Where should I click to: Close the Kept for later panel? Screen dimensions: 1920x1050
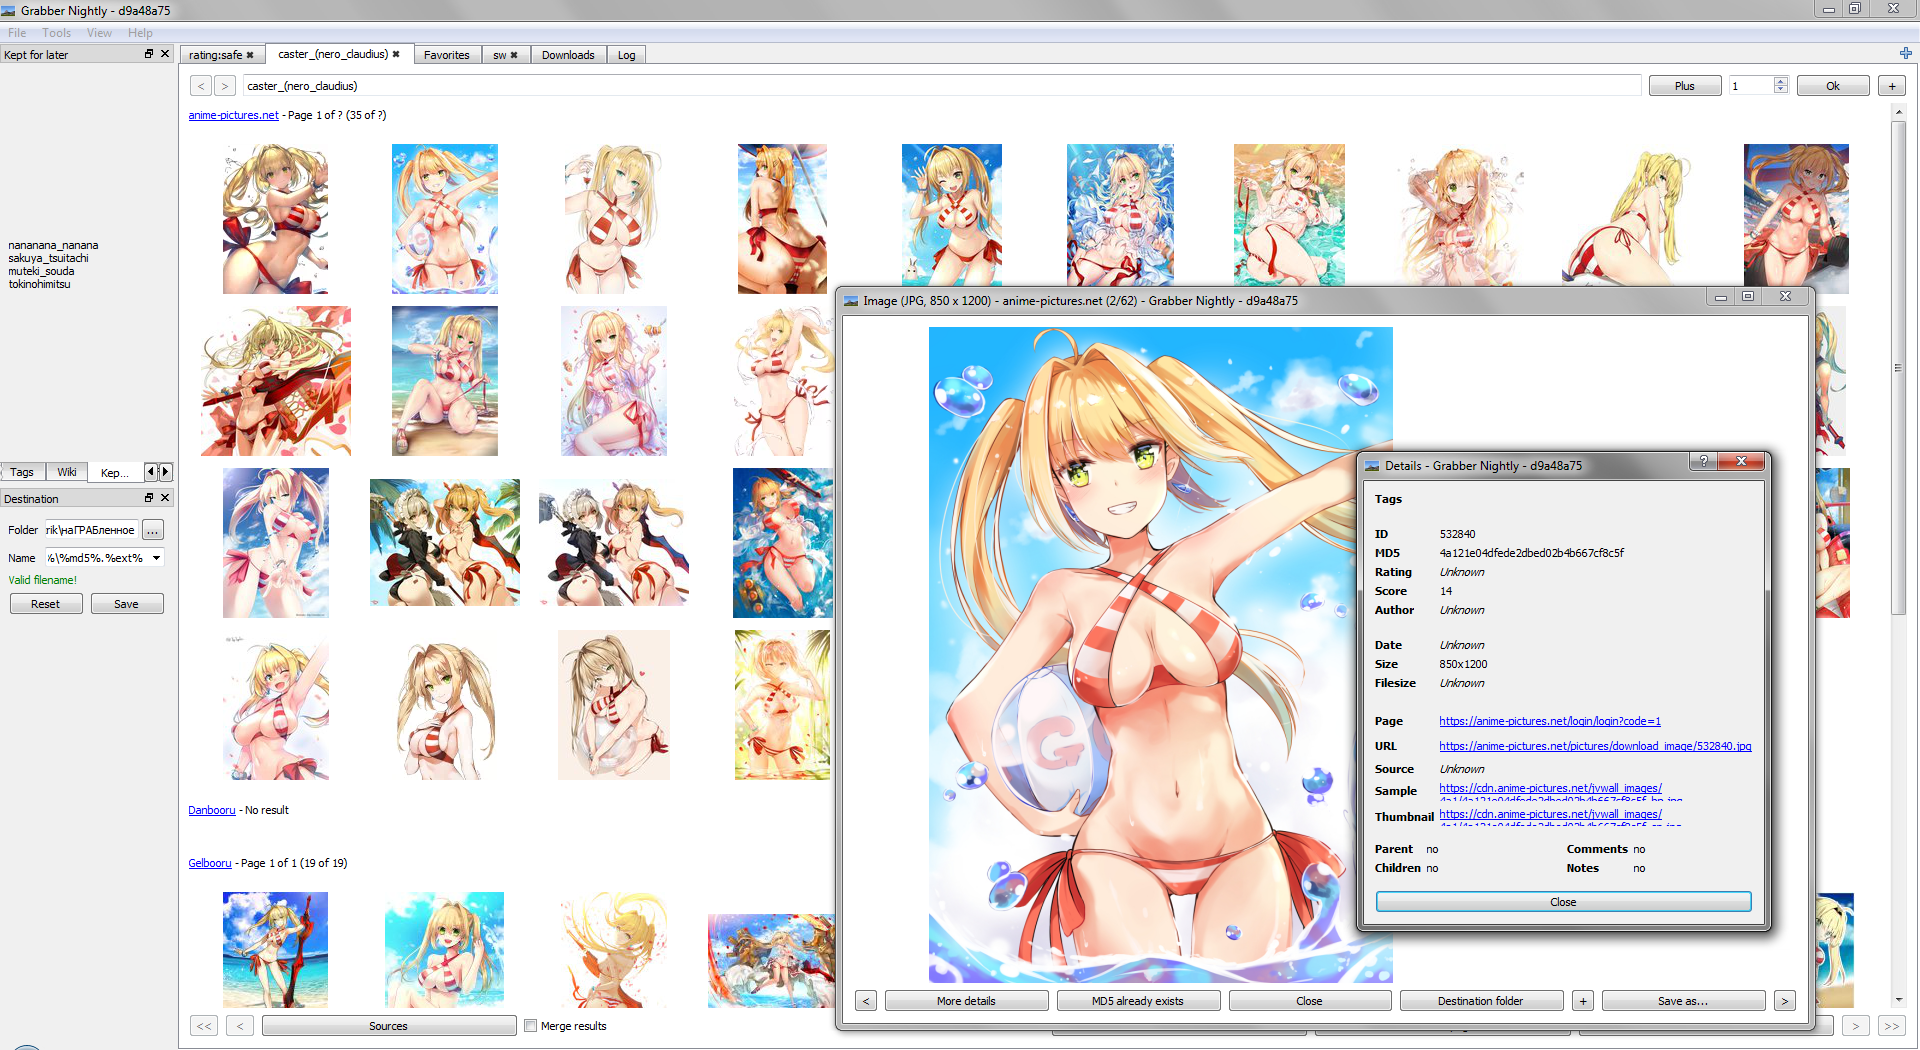[x=165, y=54]
